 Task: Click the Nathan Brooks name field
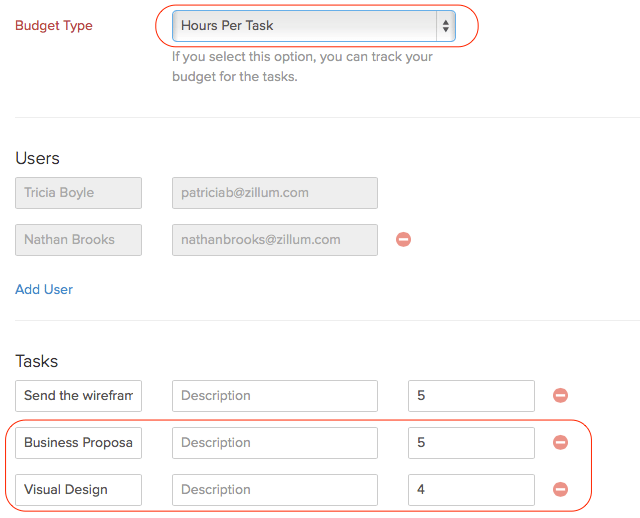click(x=78, y=240)
